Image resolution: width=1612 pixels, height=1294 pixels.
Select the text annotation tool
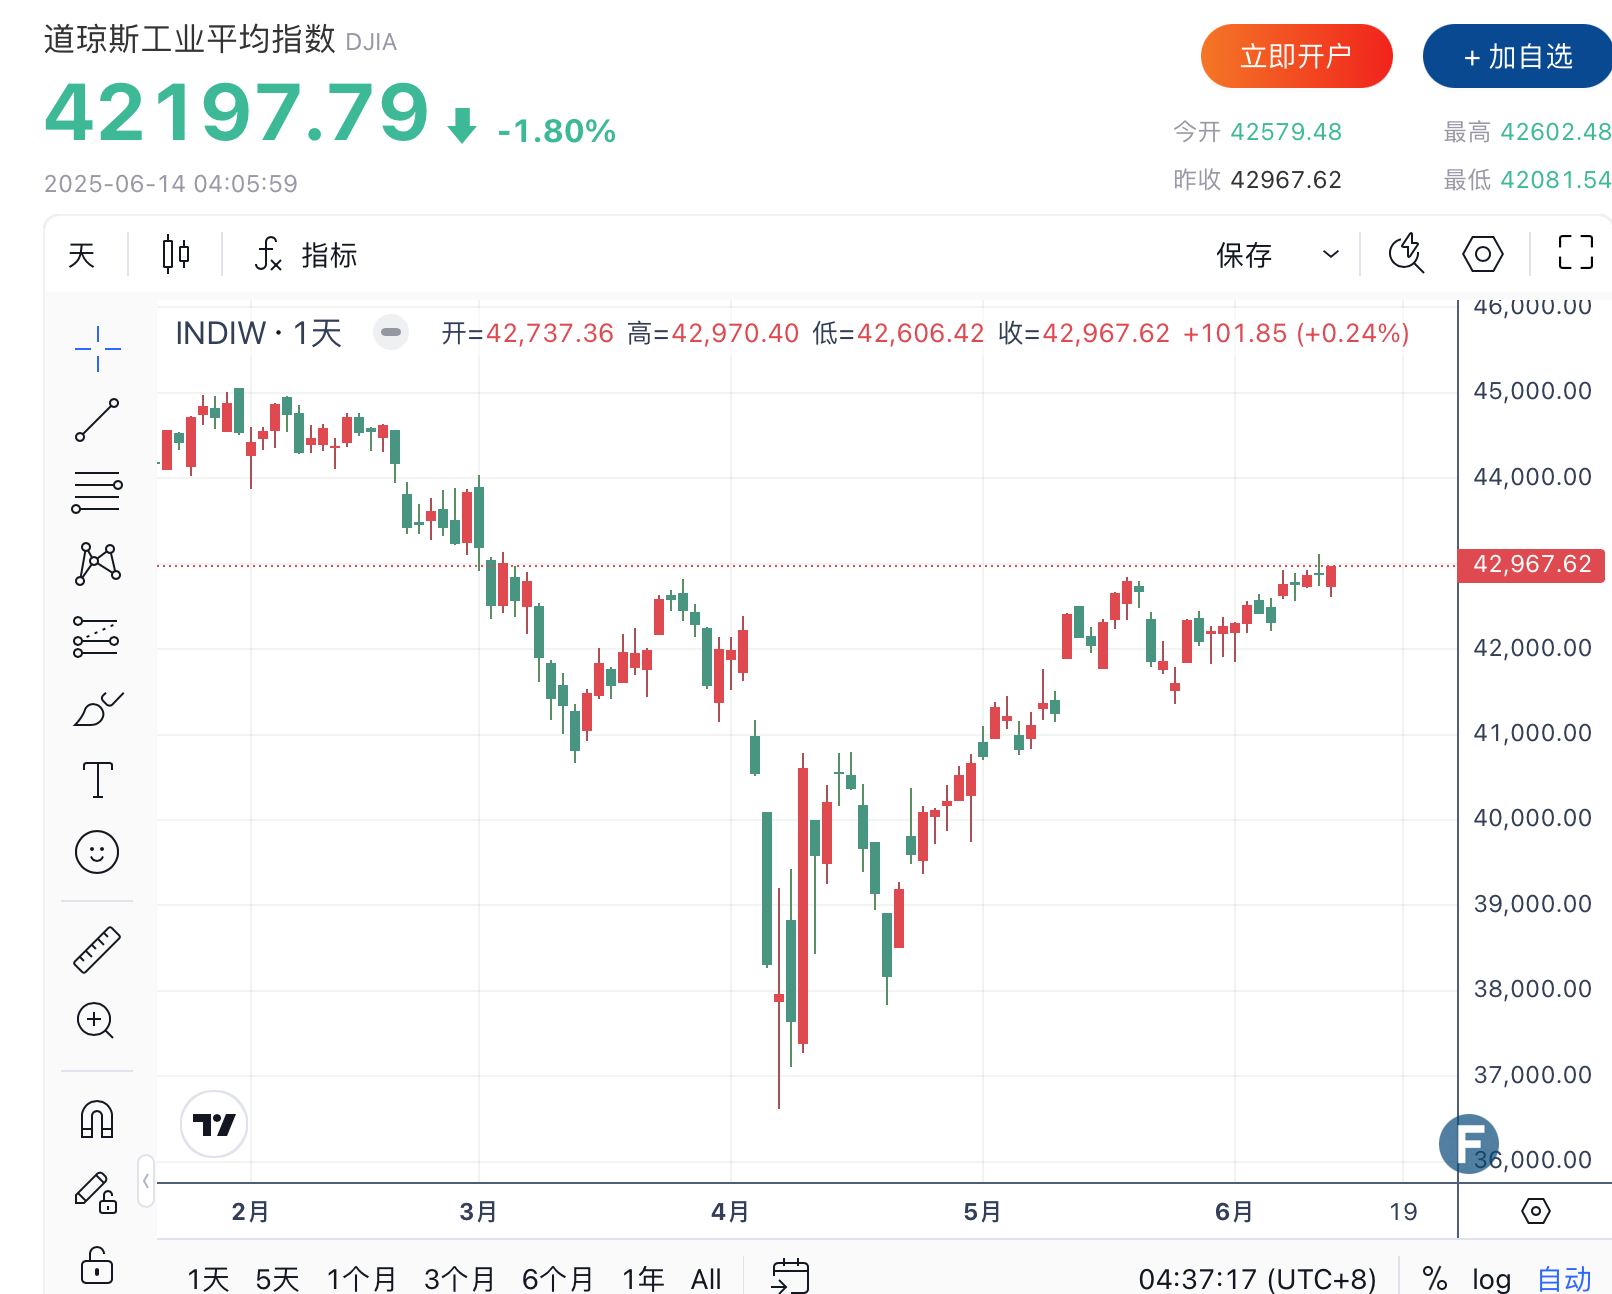click(97, 780)
